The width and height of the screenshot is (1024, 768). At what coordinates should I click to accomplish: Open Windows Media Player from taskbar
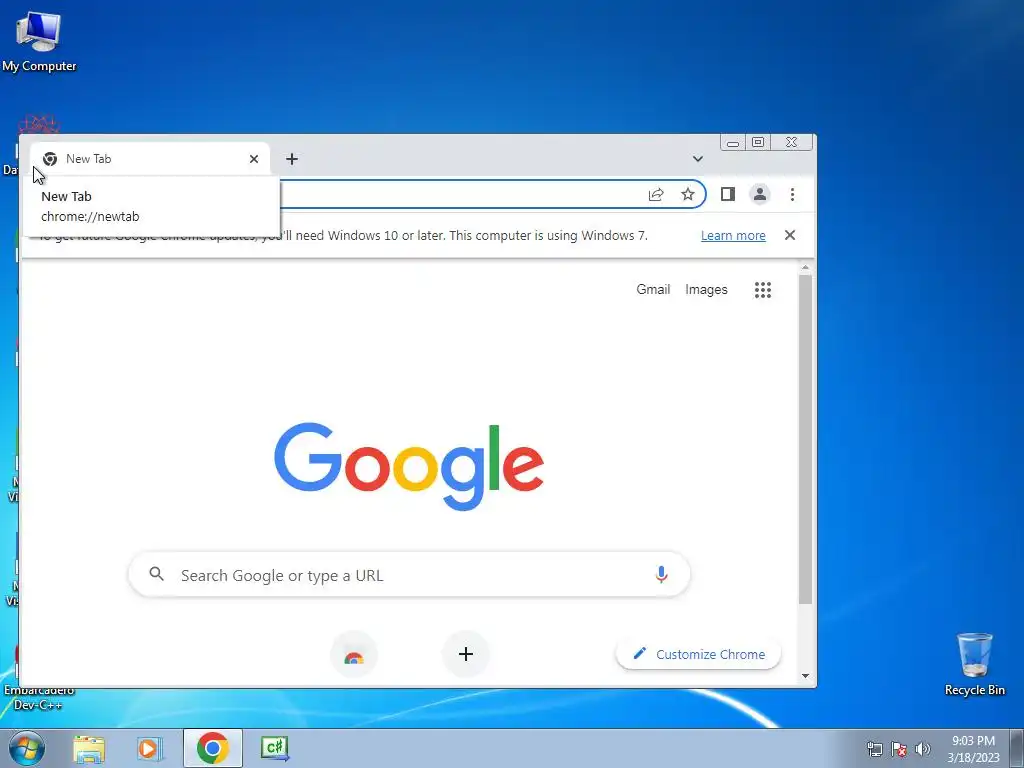tap(149, 748)
